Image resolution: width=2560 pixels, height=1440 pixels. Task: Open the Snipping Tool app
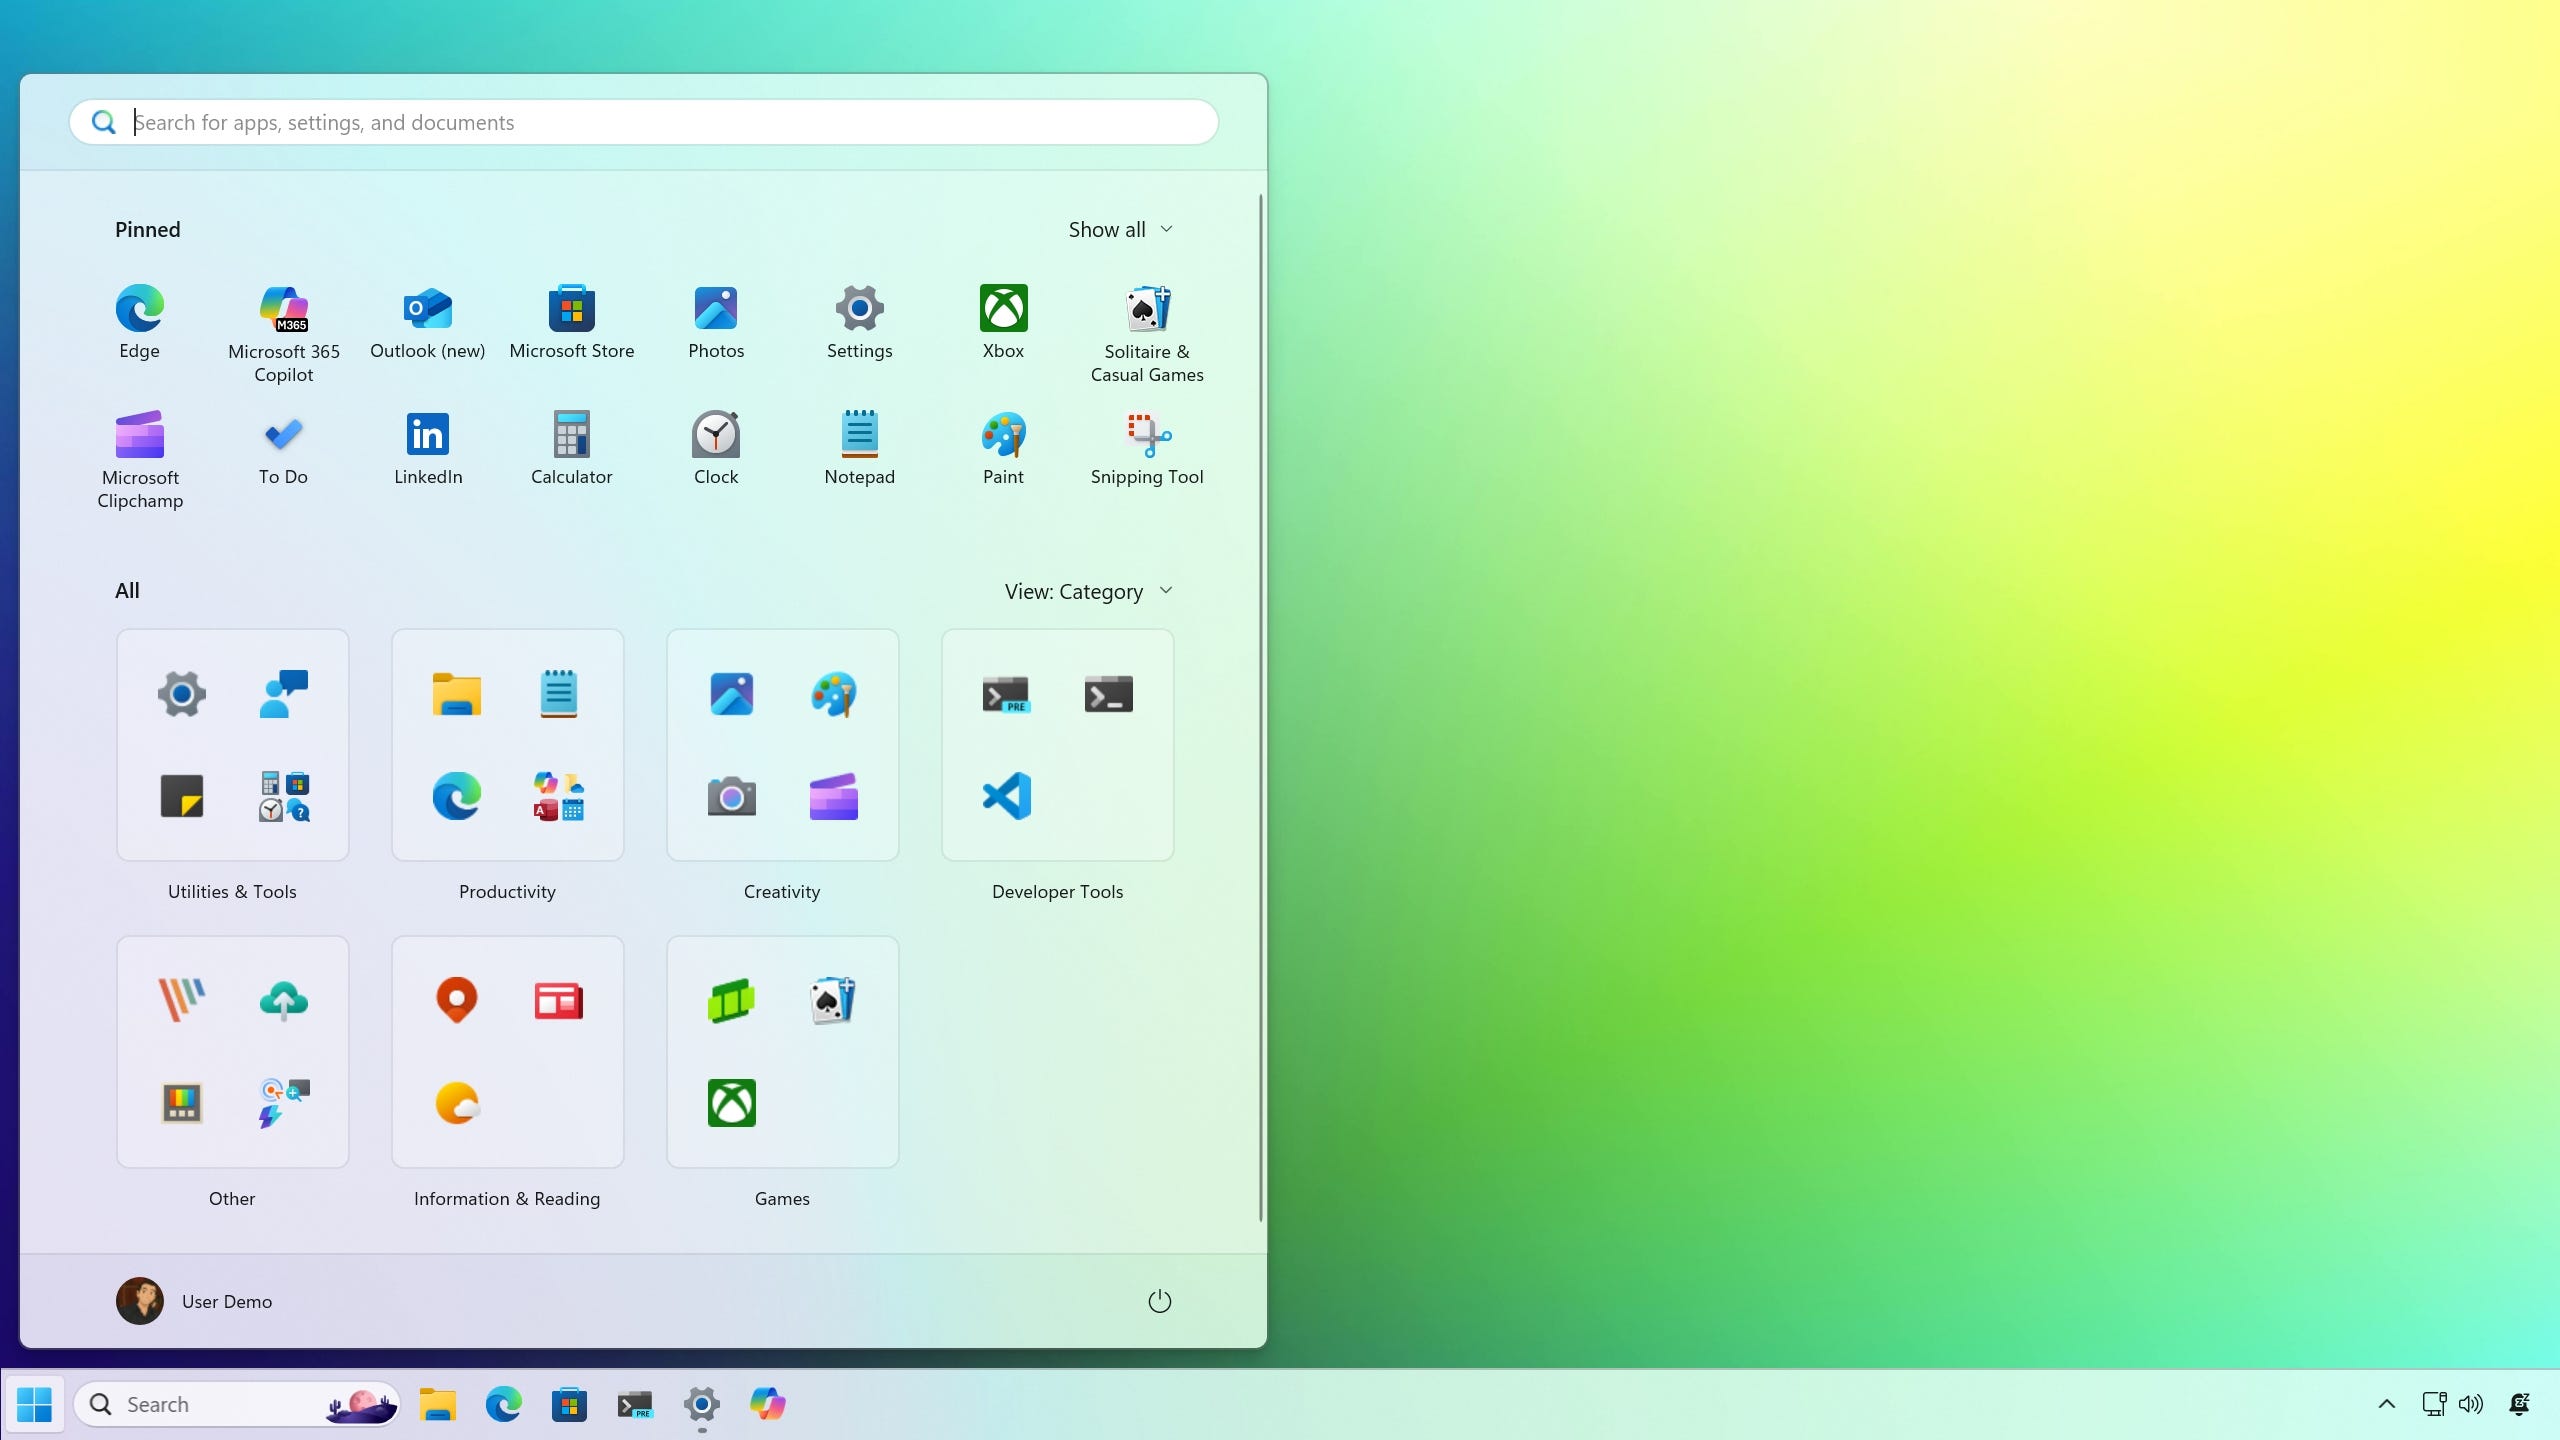point(1146,436)
